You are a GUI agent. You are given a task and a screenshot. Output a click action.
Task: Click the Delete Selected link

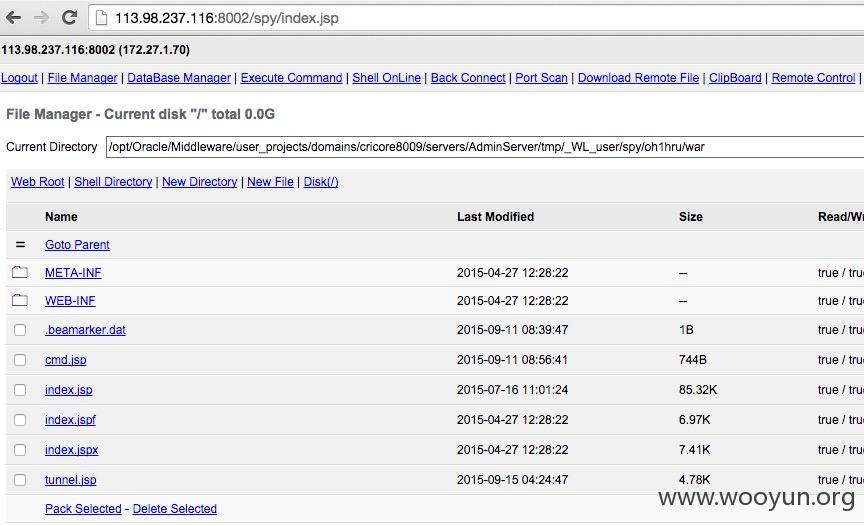[175, 509]
